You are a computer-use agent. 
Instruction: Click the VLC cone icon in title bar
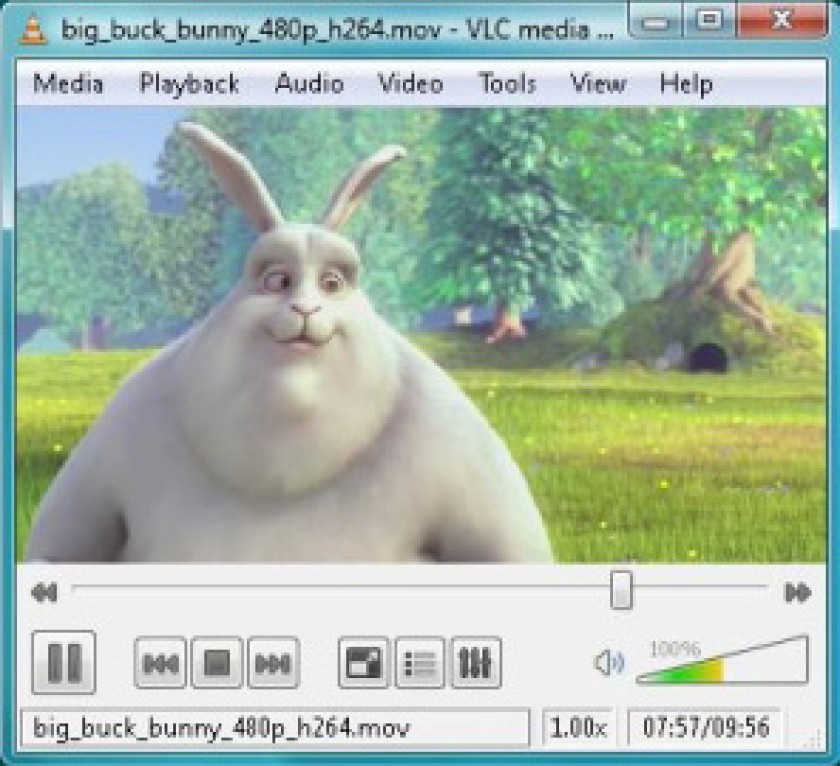click(x=34, y=28)
